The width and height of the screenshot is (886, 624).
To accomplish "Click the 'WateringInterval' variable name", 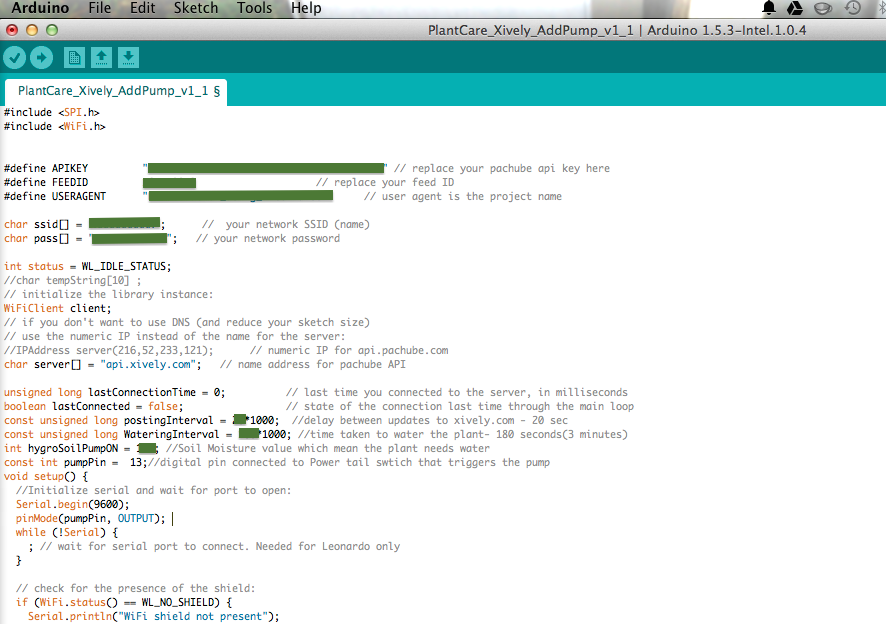I will (171, 435).
